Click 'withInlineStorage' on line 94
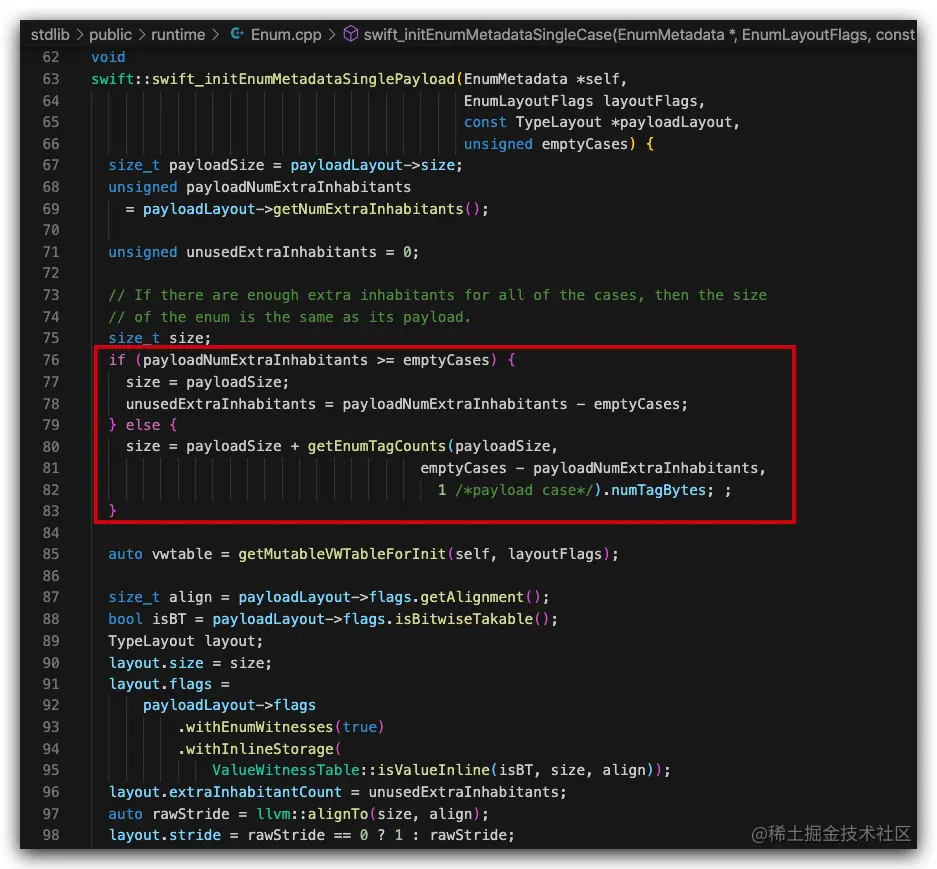The height and width of the screenshot is (869, 937). [x=259, y=749]
